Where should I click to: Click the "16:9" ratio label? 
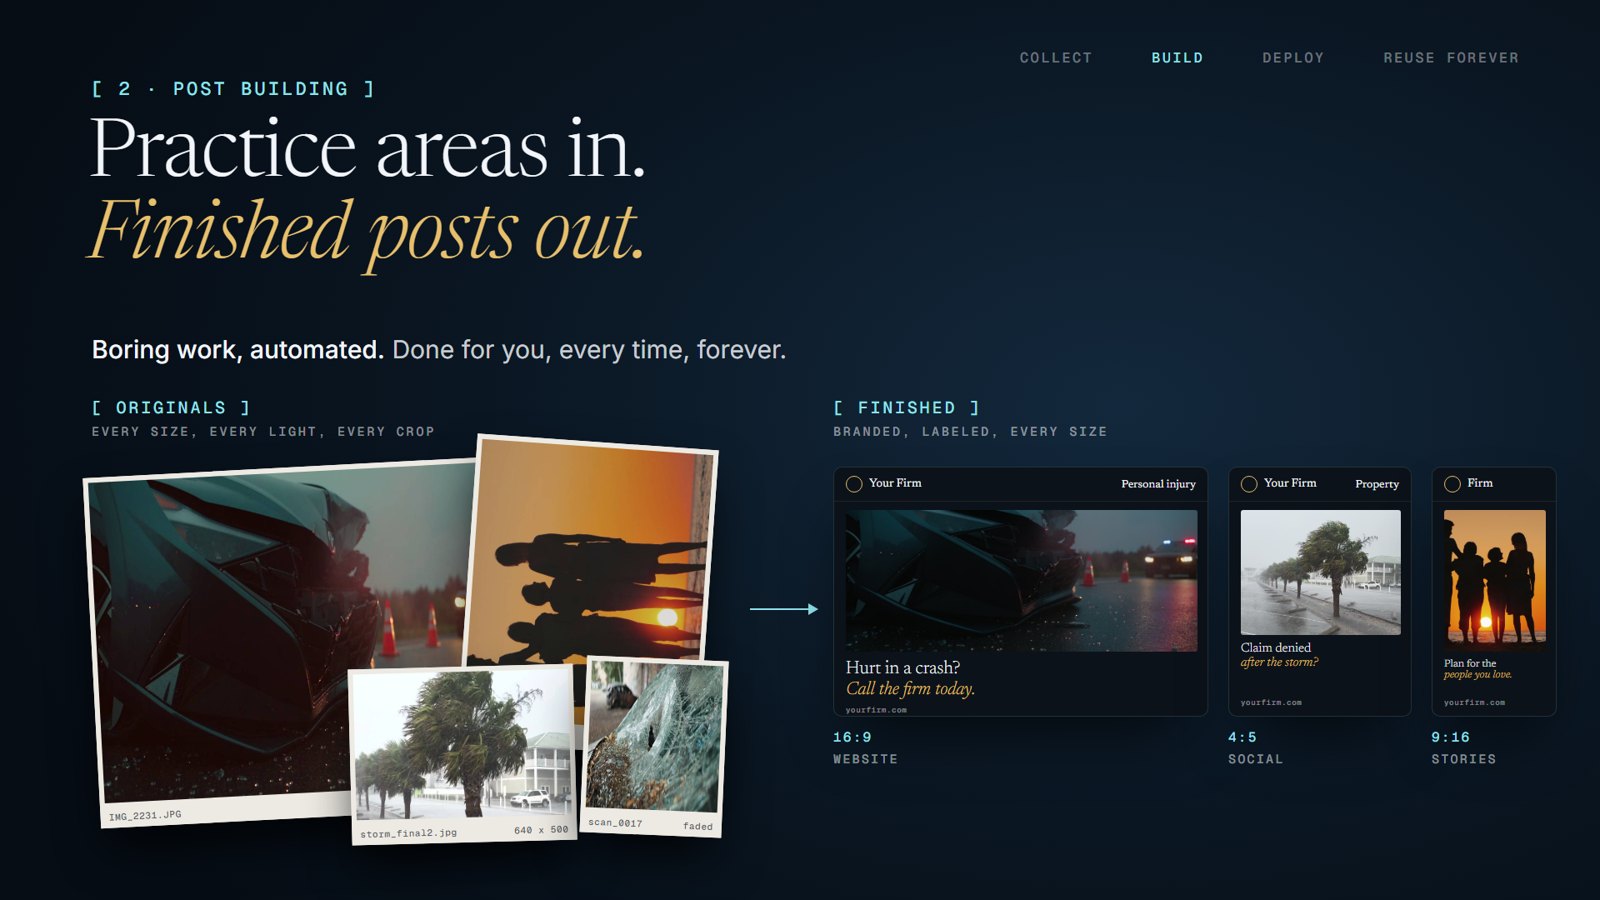point(852,737)
